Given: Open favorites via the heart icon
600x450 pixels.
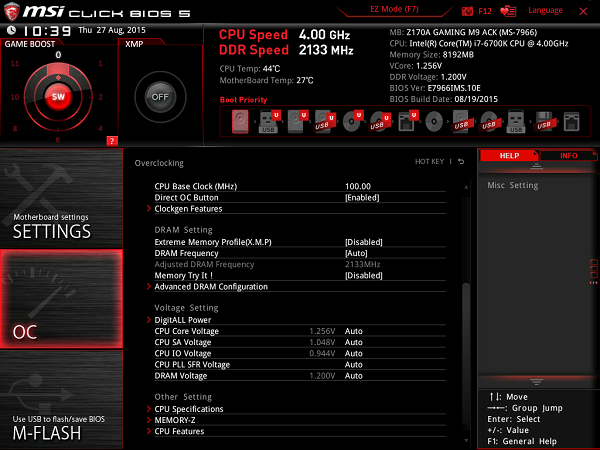Looking at the screenshot, I should 508,11.
